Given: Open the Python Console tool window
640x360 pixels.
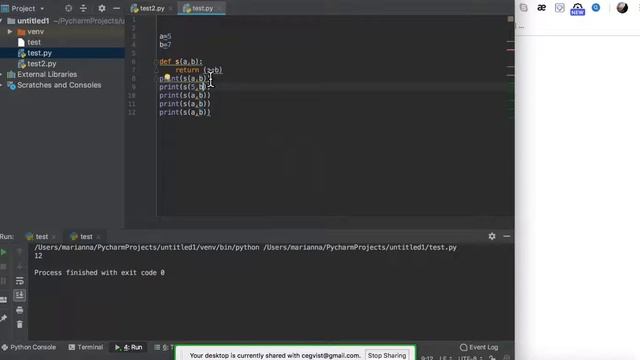Looking at the screenshot, I should tap(29, 347).
